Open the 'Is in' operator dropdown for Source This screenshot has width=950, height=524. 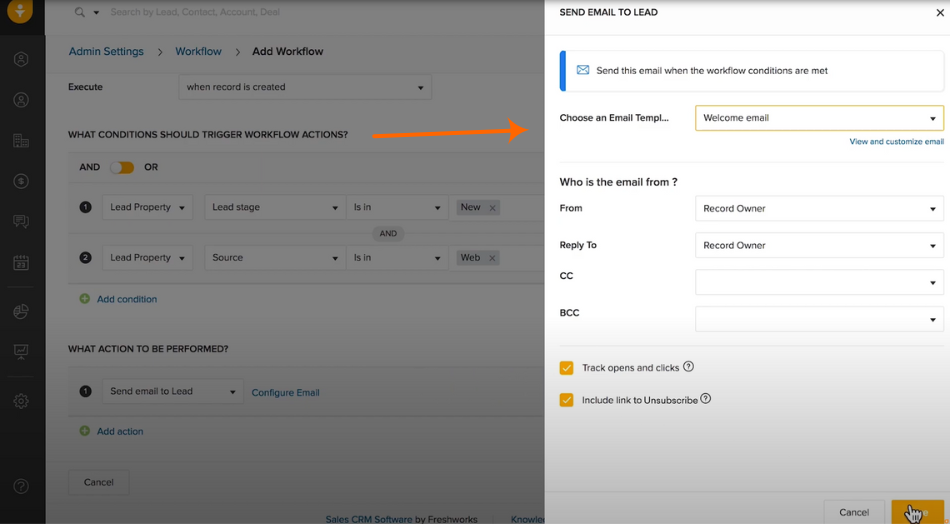[x=397, y=257]
